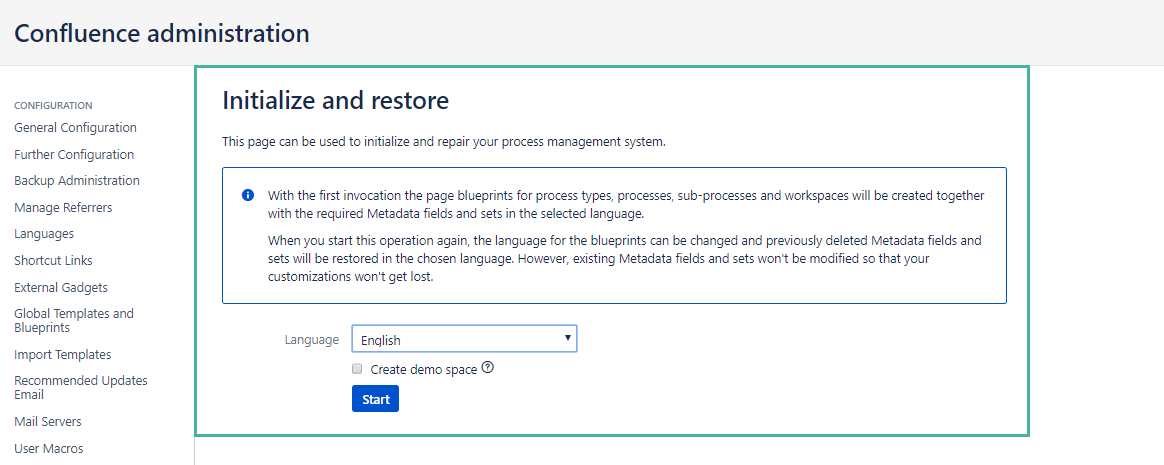The width and height of the screenshot is (1164, 465).
Task: Click the paragraph starting 'With the first invocation'
Action: point(626,204)
